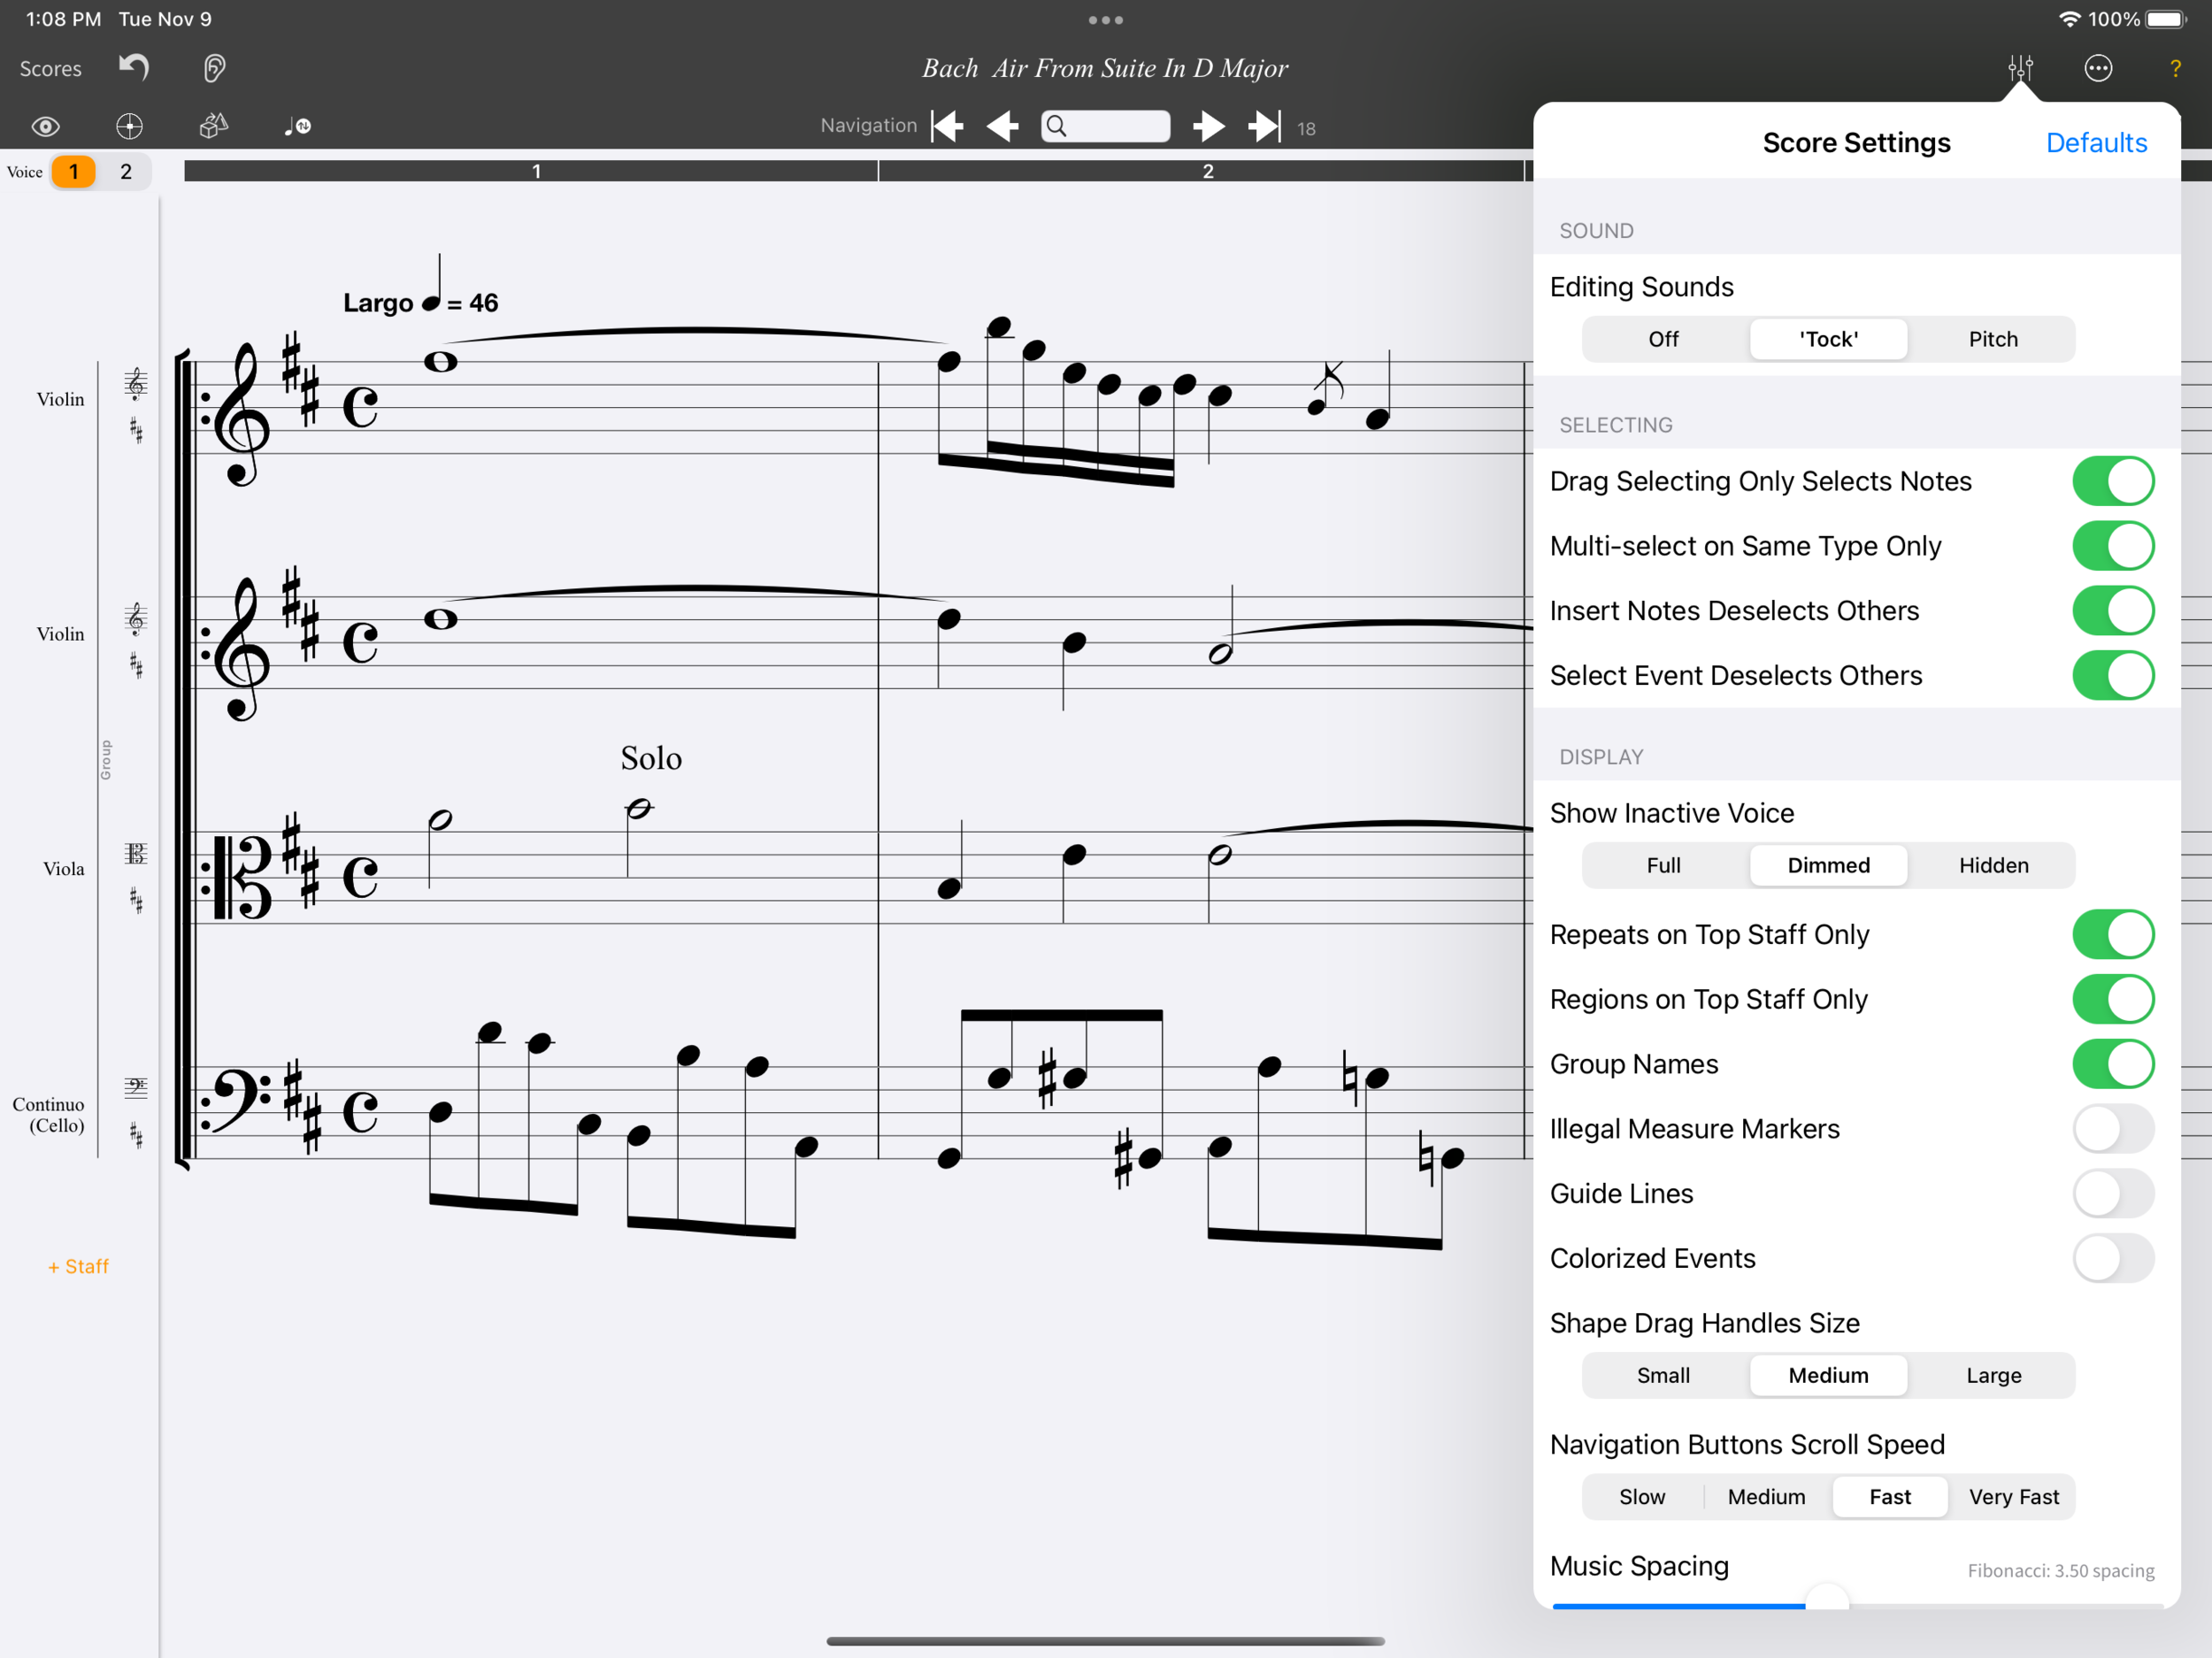Image resolution: width=2212 pixels, height=1658 pixels.
Task: Set scroll speed to Very Fast
Action: (2013, 1497)
